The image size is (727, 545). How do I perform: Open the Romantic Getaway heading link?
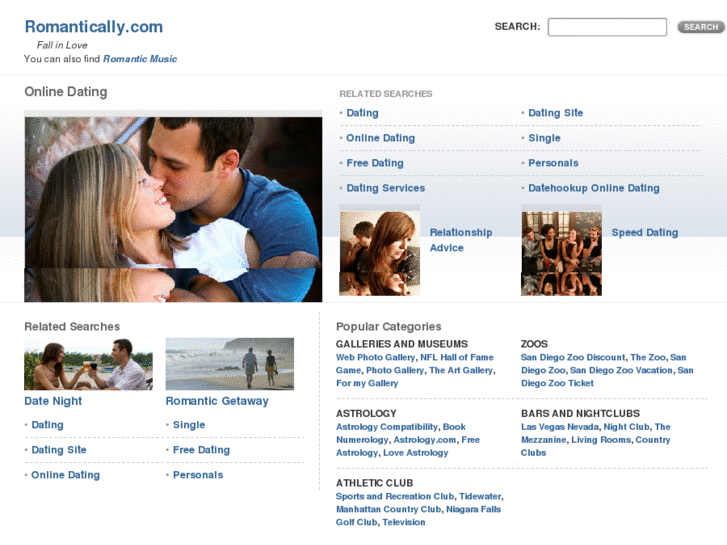[x=217, y=401]
